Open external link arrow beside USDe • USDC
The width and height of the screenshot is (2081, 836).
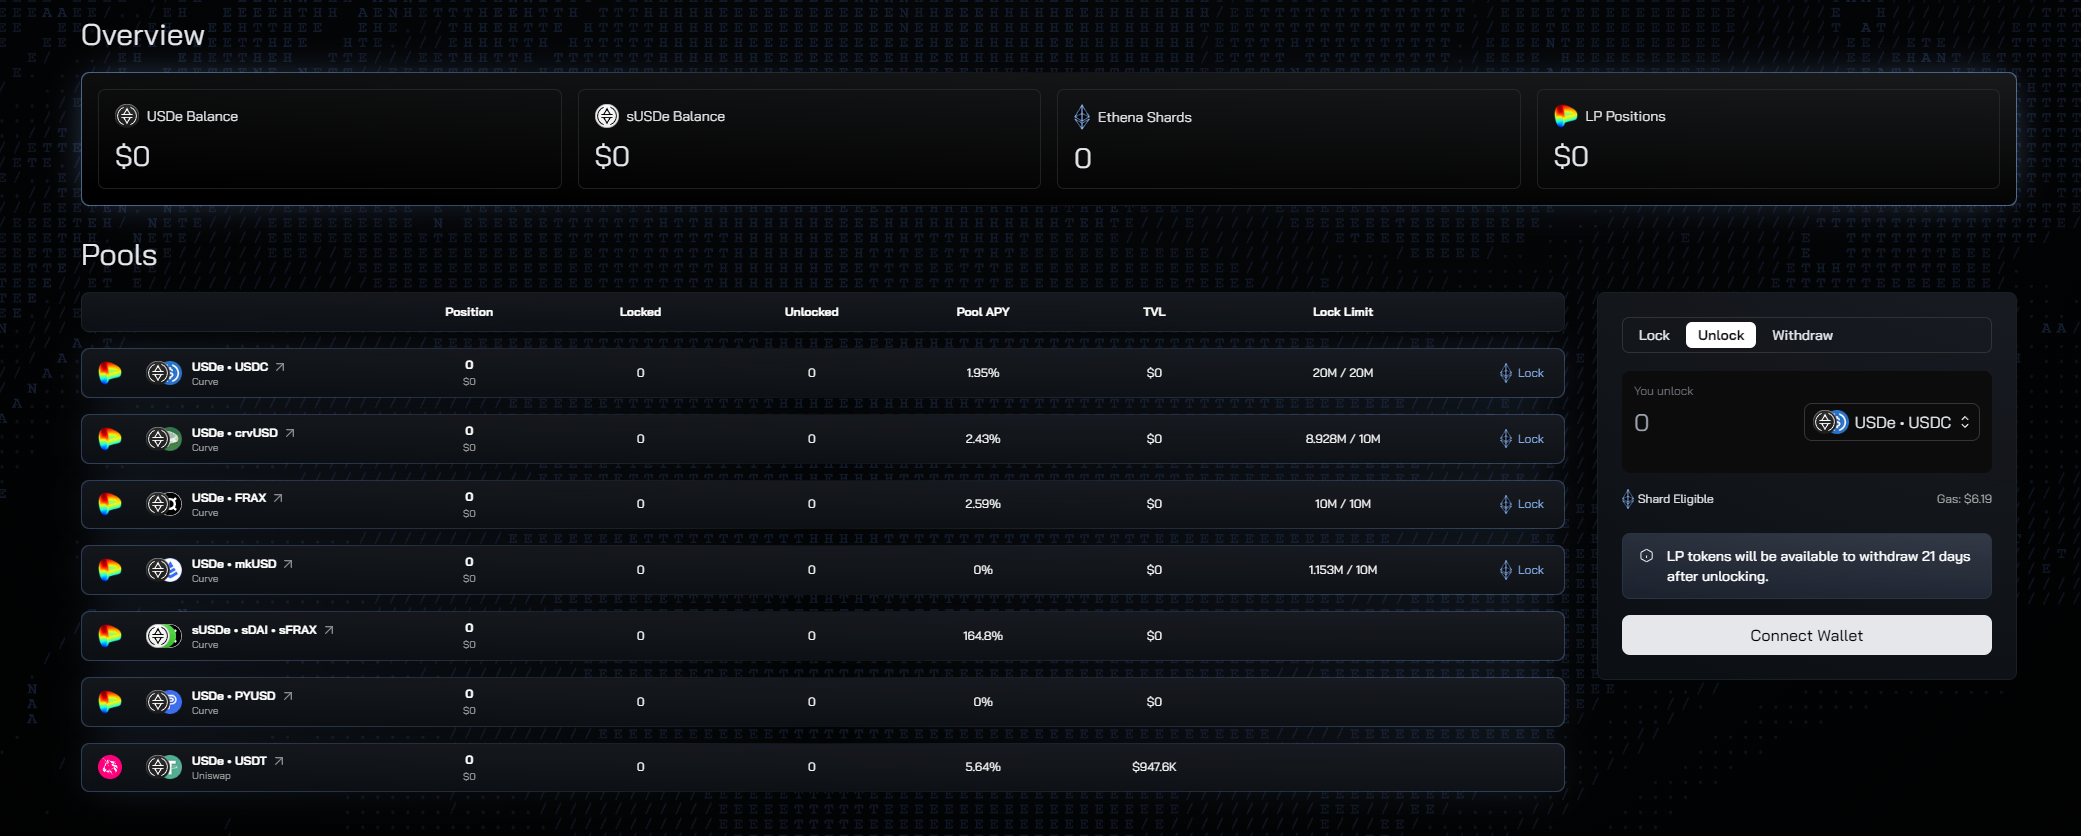pos(280,367)
